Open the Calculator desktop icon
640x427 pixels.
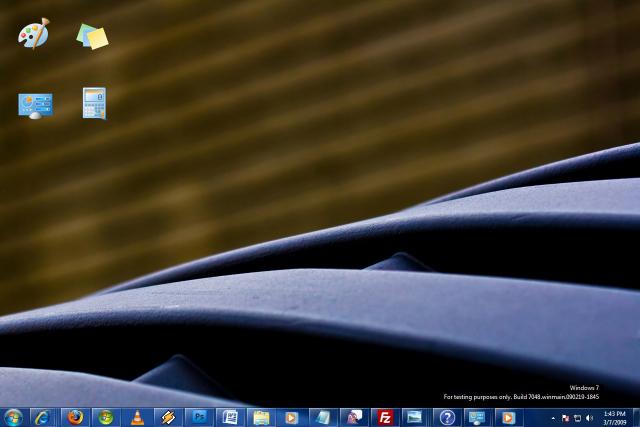94,103
